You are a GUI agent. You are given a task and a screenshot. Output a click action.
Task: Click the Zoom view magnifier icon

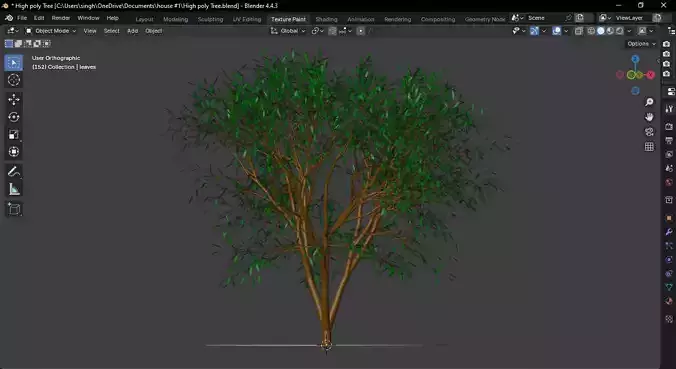point(649,102)
